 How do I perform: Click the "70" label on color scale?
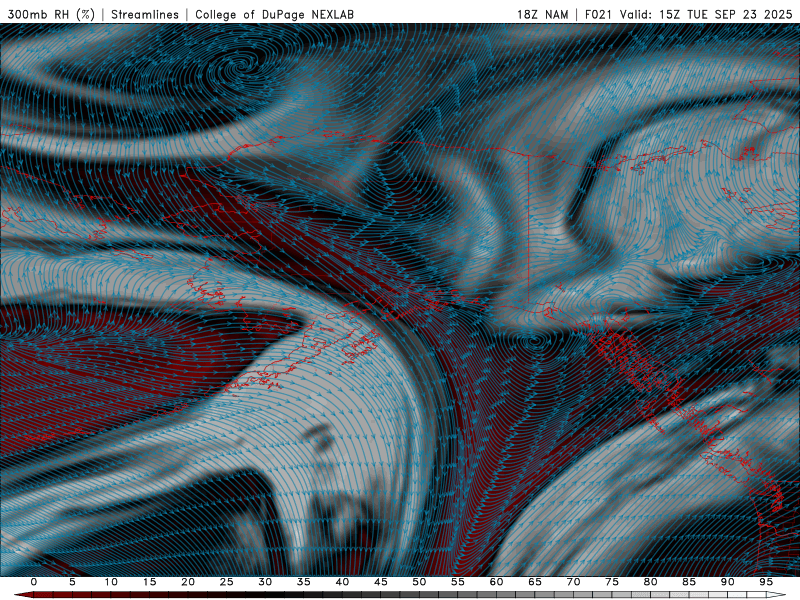[573, 582]
